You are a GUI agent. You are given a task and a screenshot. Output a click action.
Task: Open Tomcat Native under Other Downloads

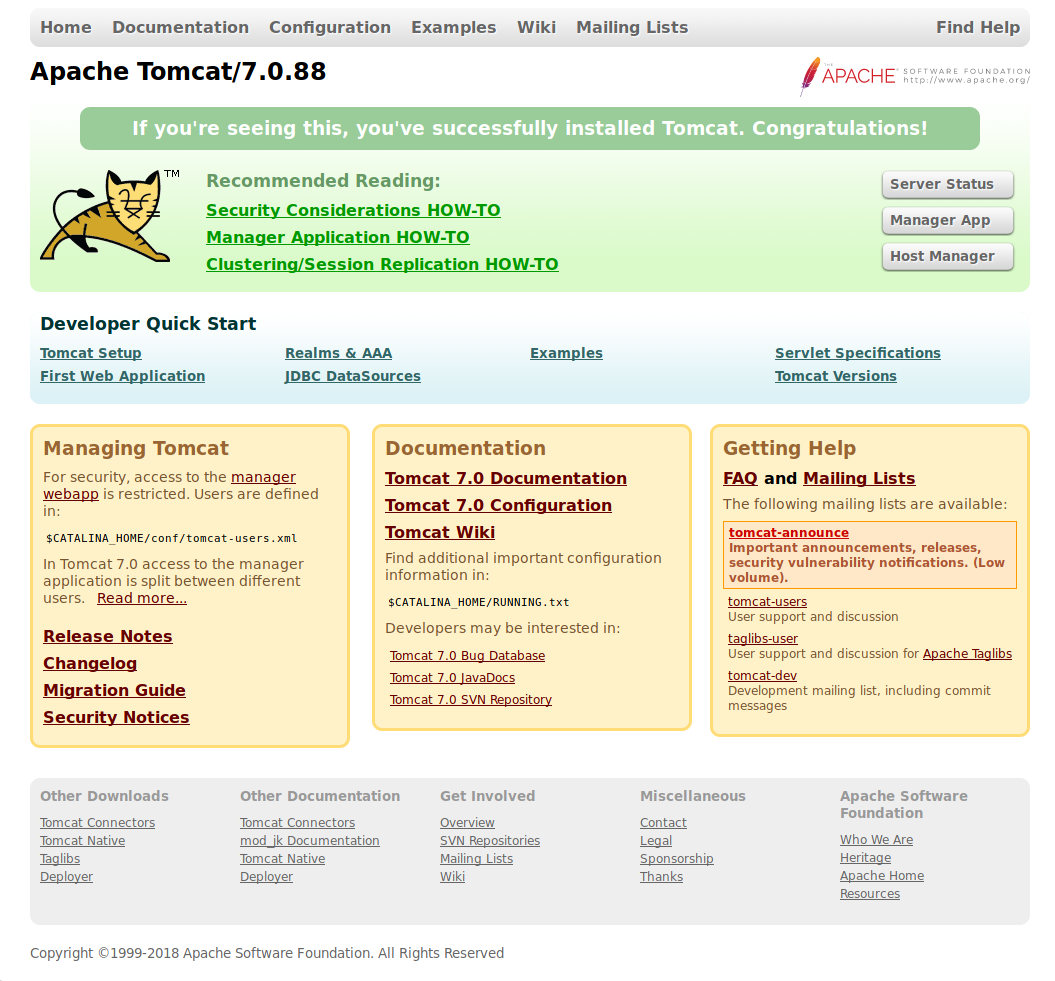pyautogui.click(x=83, y=841)
